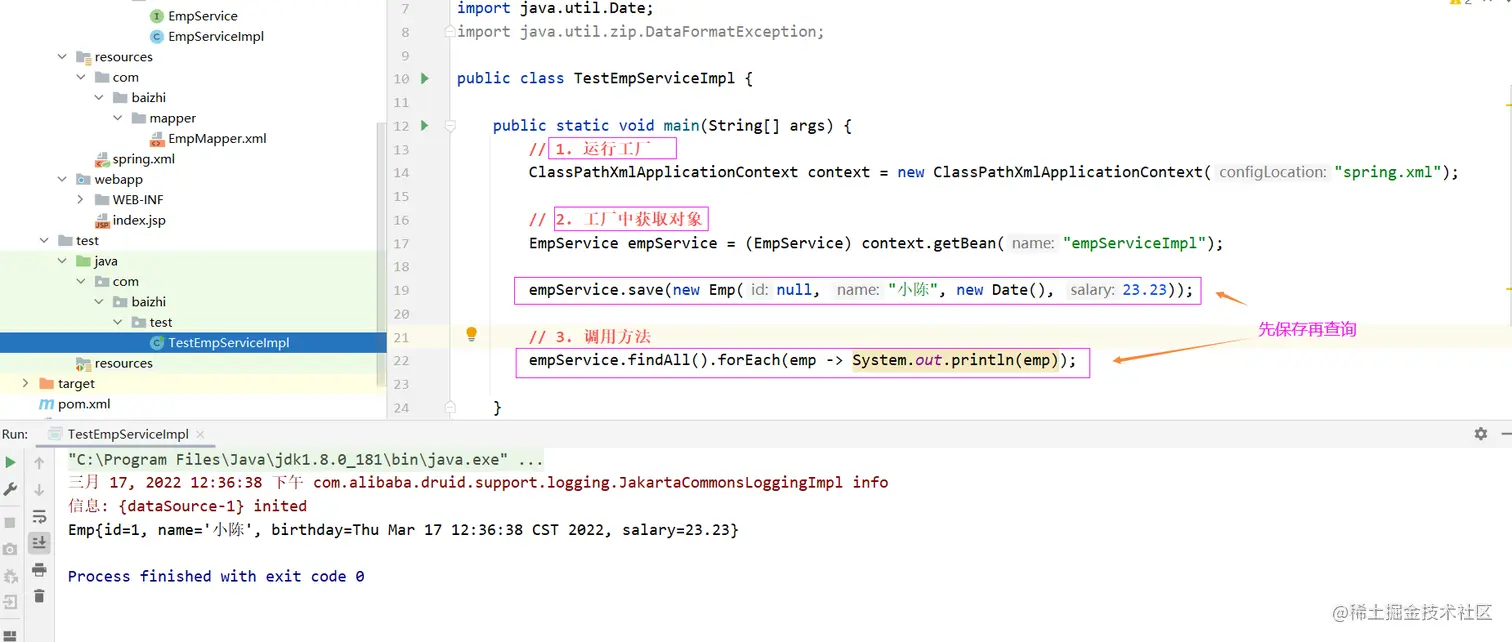Click the empService.findAll code line

[x=802, y=360]
